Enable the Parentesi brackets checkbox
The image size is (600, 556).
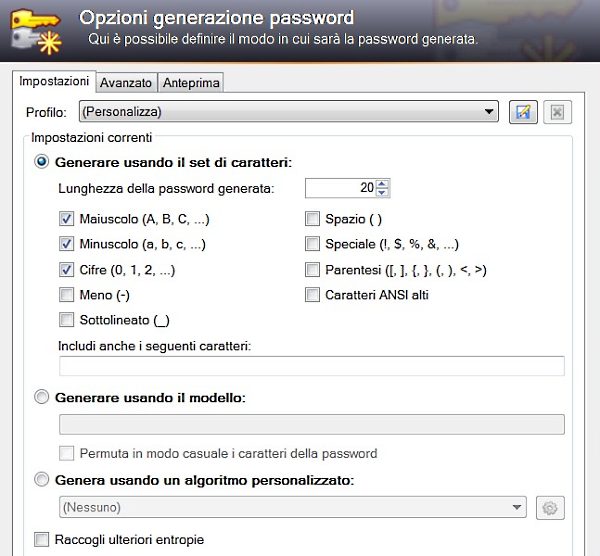click(x=312, y=270)
